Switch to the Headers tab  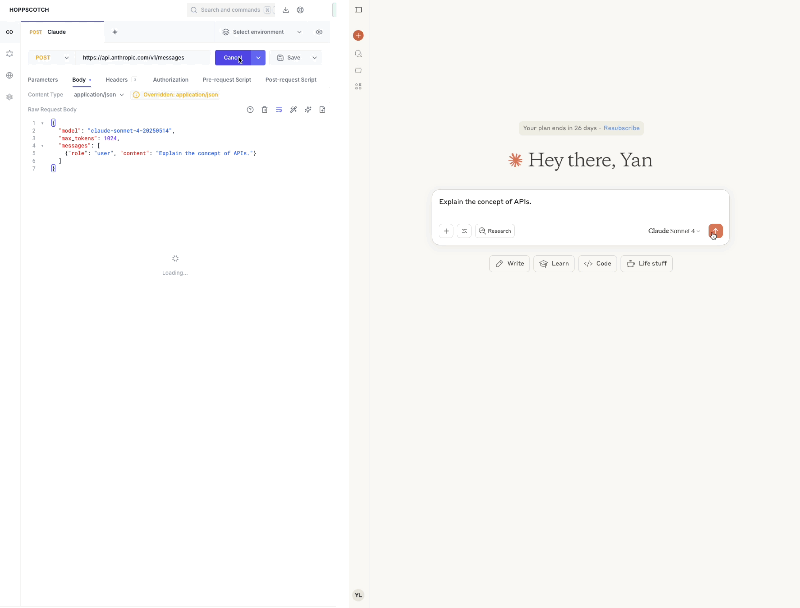(x=117, y=79)
